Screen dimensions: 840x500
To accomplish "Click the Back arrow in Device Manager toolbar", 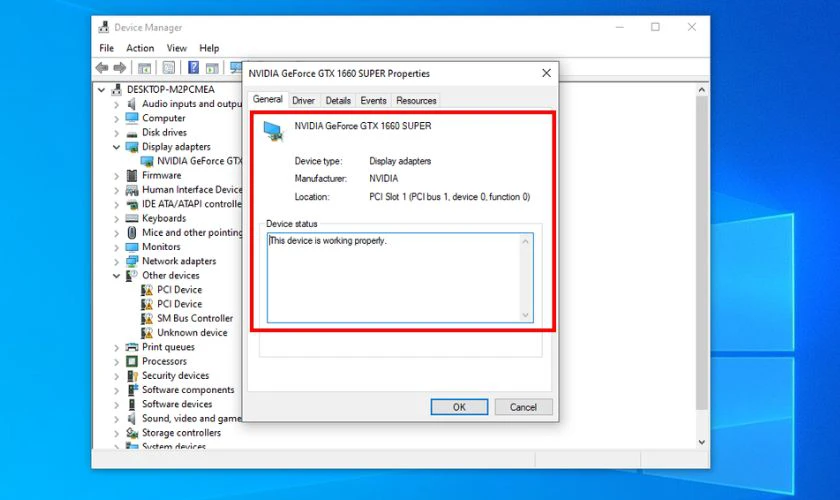I will [x=102, y=68].
